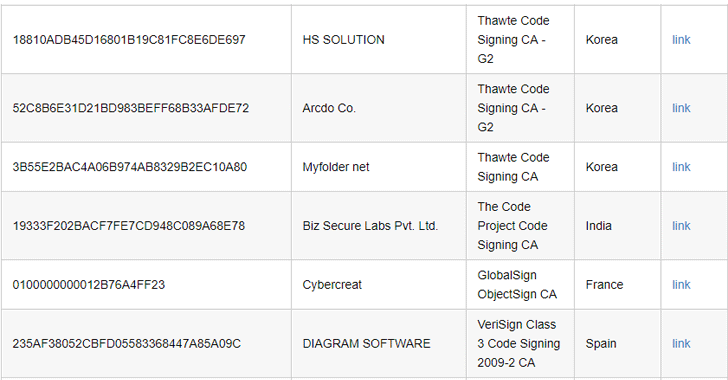The image size is (728, 380).
Task: Open the link for Cybercreat row
Action: tap(681, 285)
